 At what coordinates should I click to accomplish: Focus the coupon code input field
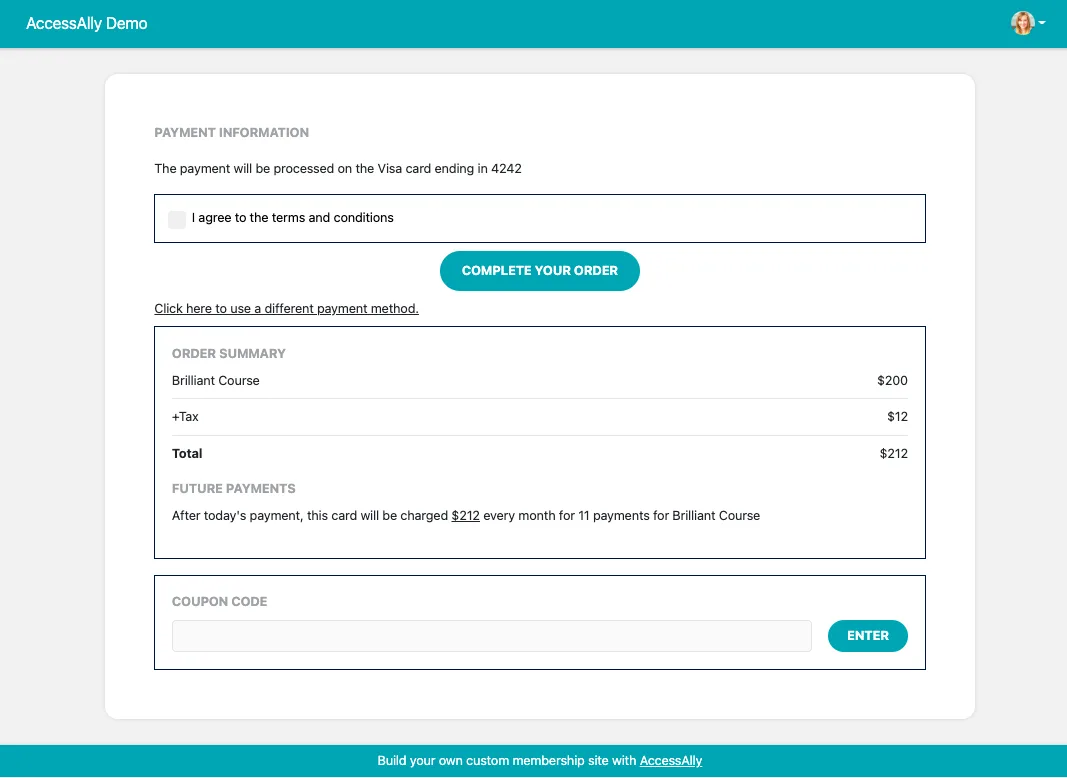pyautogui.click(x=491, y=636)
